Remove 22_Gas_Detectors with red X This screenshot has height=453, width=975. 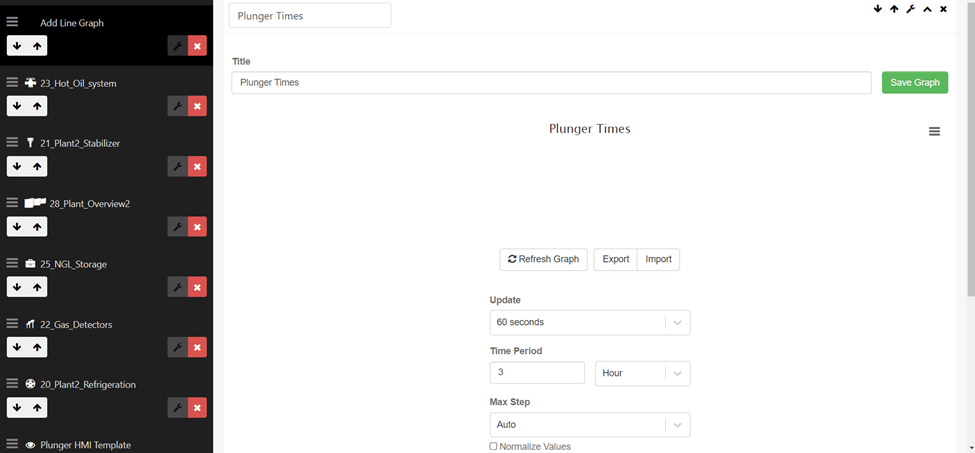197,347
